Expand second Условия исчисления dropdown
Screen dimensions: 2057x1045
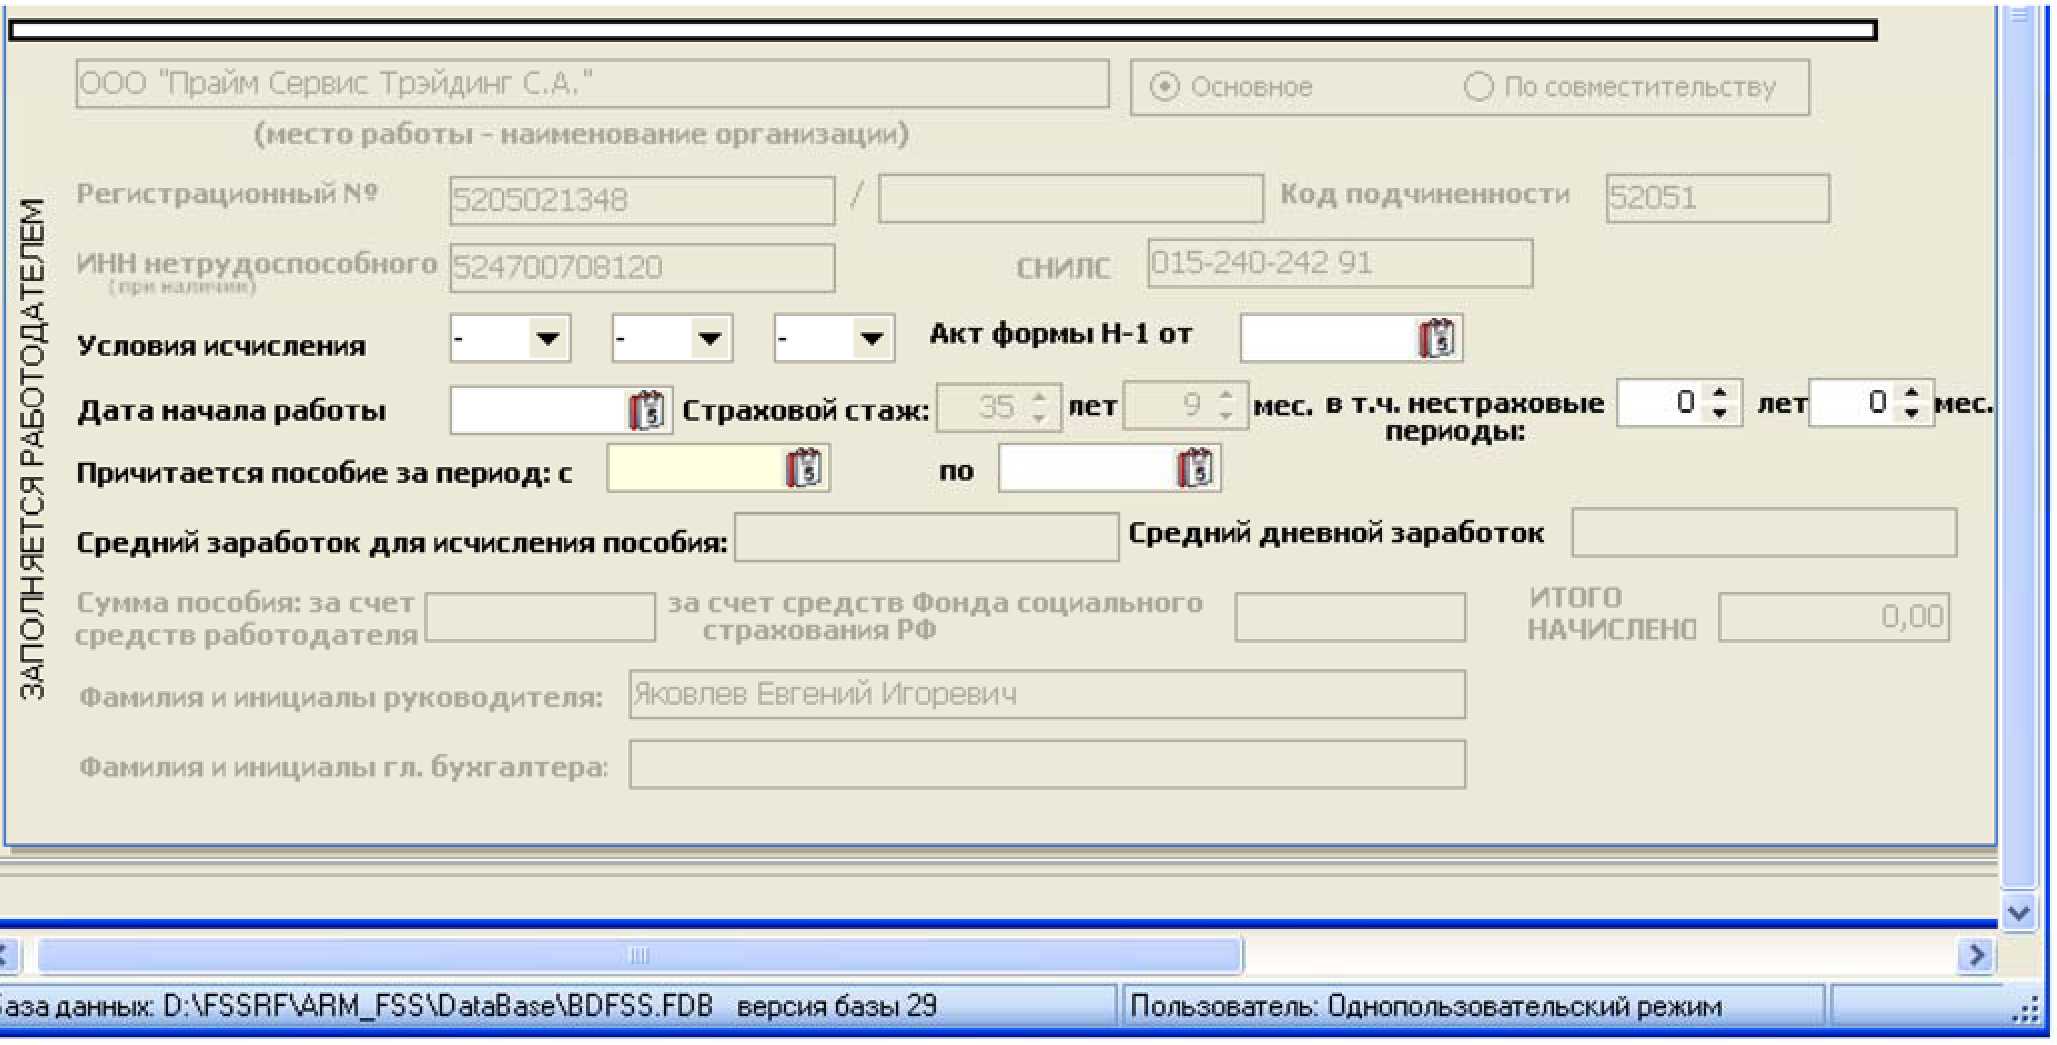tap(709, 338)
